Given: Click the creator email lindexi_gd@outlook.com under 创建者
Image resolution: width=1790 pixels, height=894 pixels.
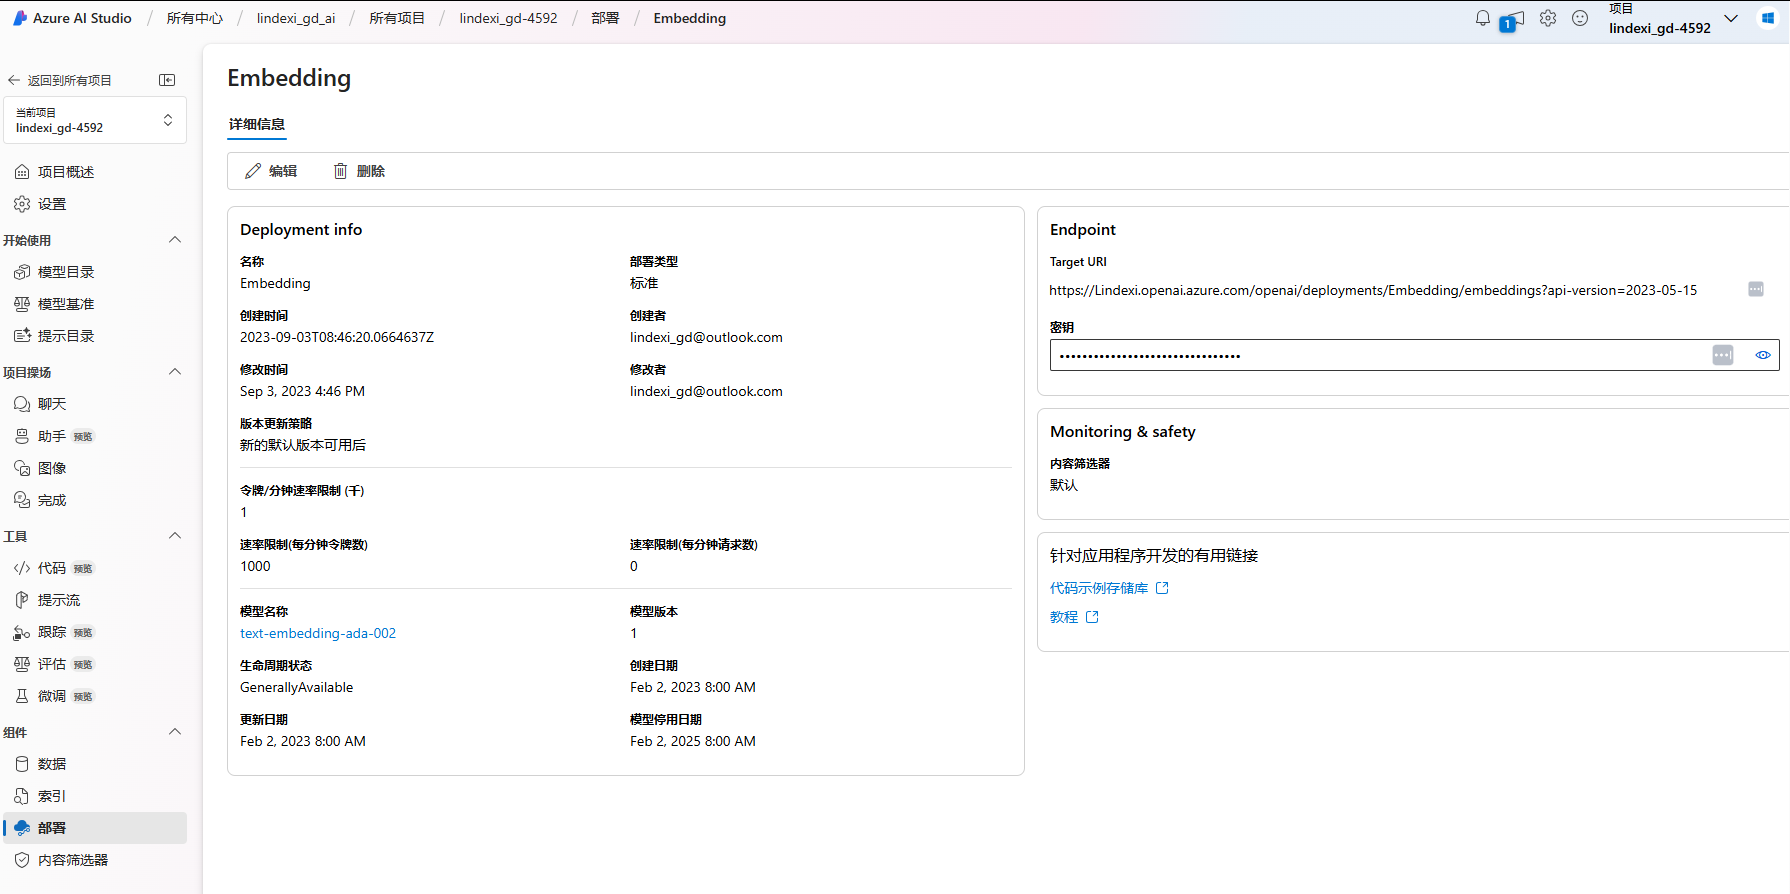Looking at the screenshot, I should tap(706, 337).
